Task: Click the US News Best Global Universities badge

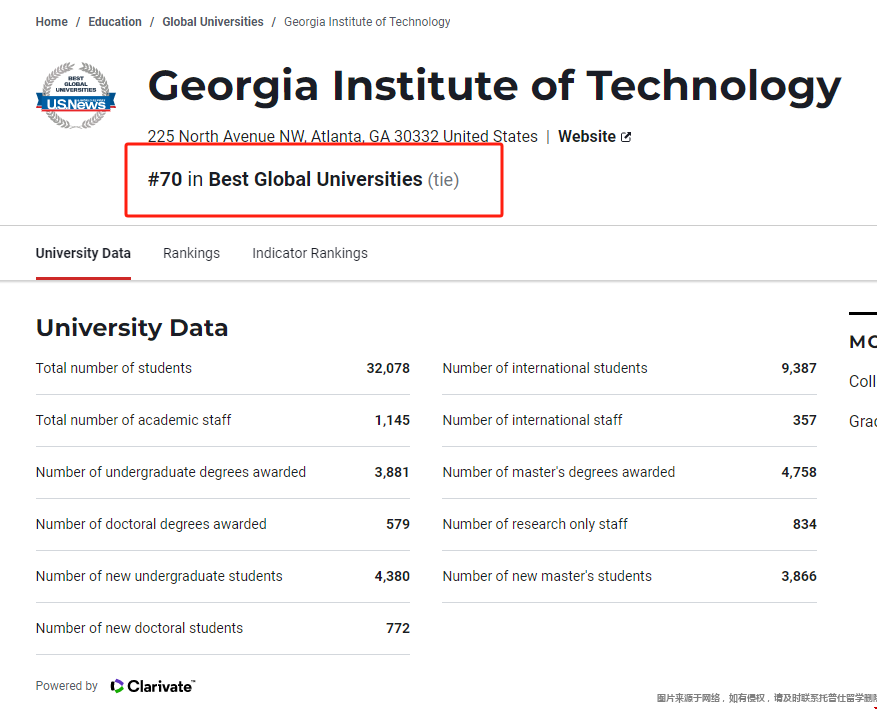Action: [76, 96]
